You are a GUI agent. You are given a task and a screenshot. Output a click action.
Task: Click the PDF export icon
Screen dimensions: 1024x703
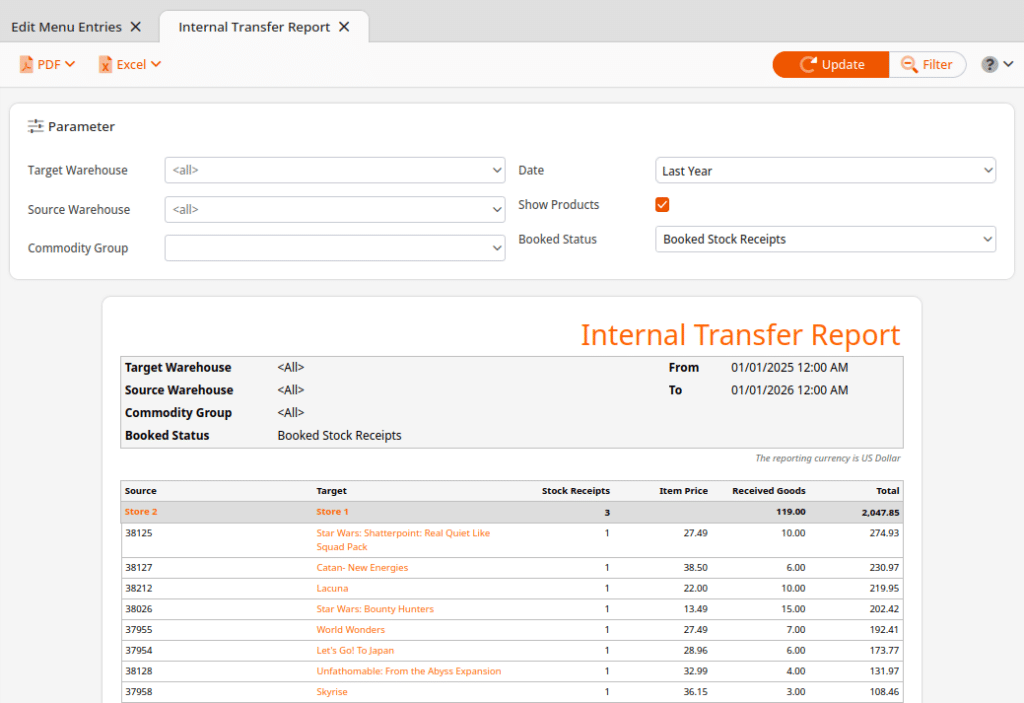[26, 64]
